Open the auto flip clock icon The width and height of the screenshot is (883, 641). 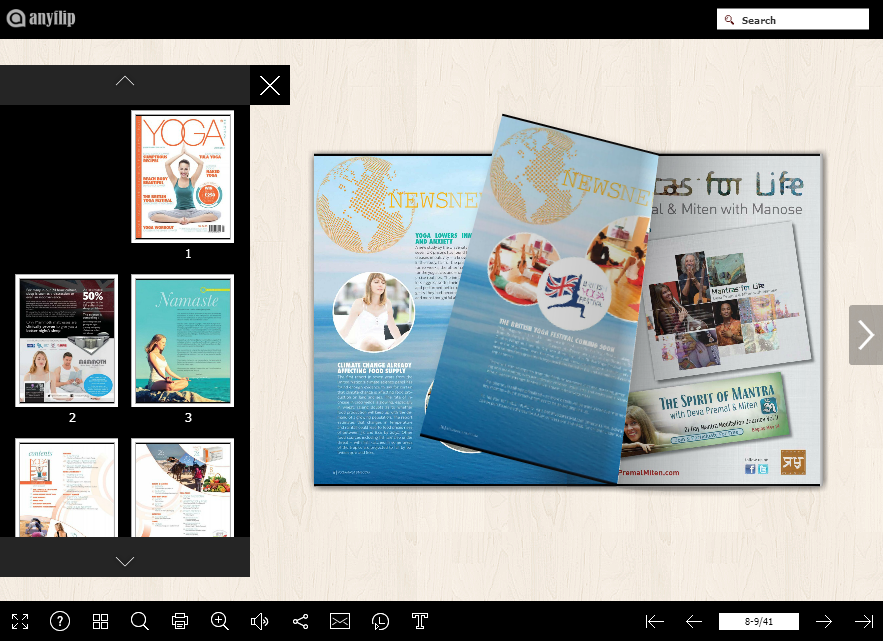[380, 621]
